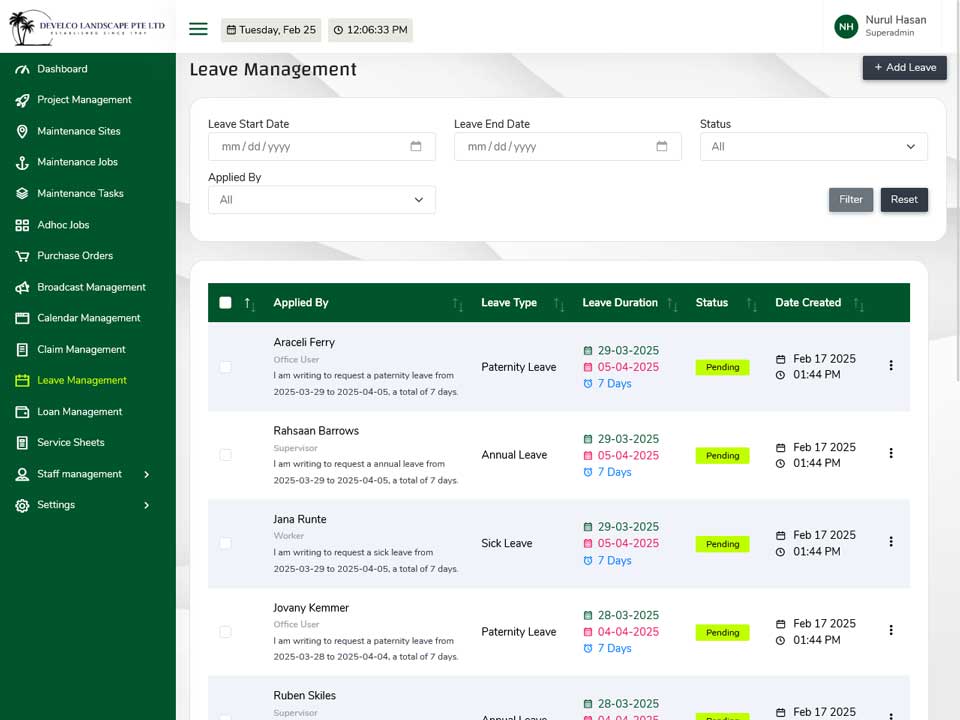The width and height of the screenshot is (960, 720).
Task: Click the rocket icon for Project Management
Action: click(22, 100)
